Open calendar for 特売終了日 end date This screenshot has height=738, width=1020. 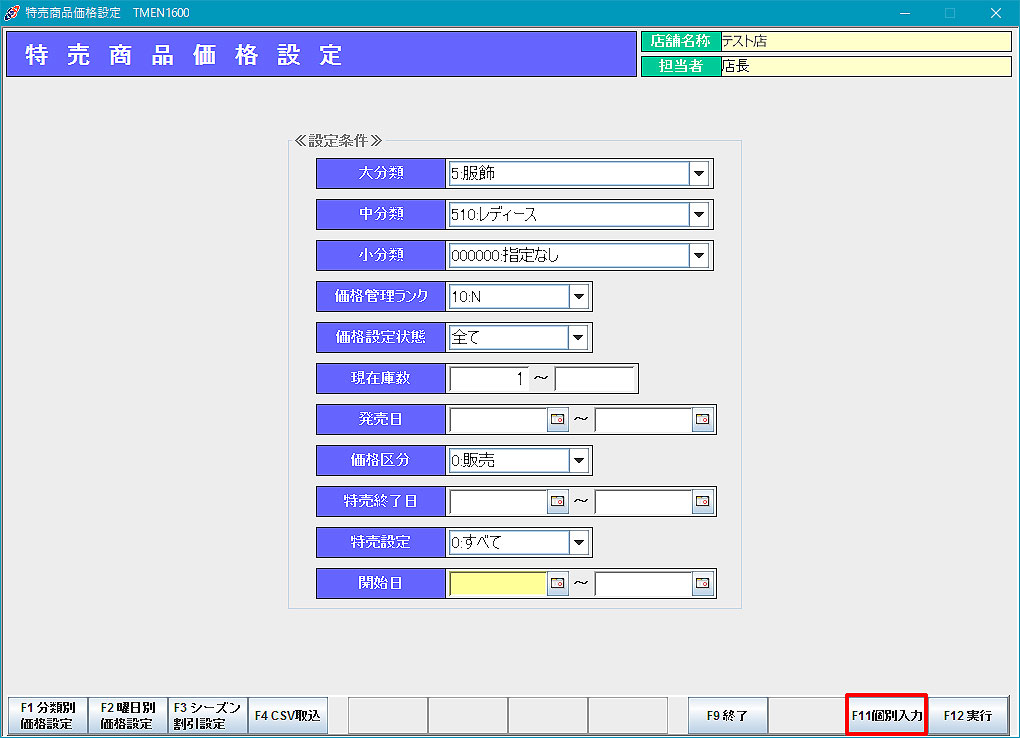(x=703, y=501)
